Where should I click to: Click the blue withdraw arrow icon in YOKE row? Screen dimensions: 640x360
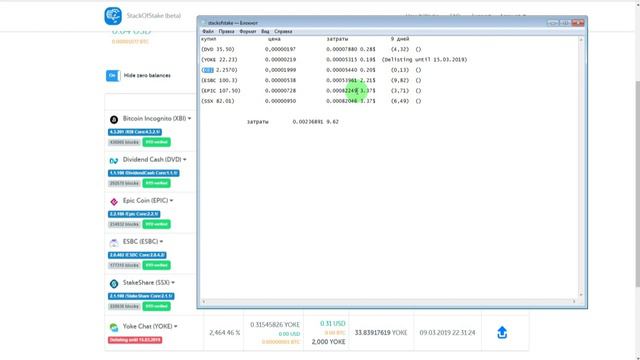[502, 333]
